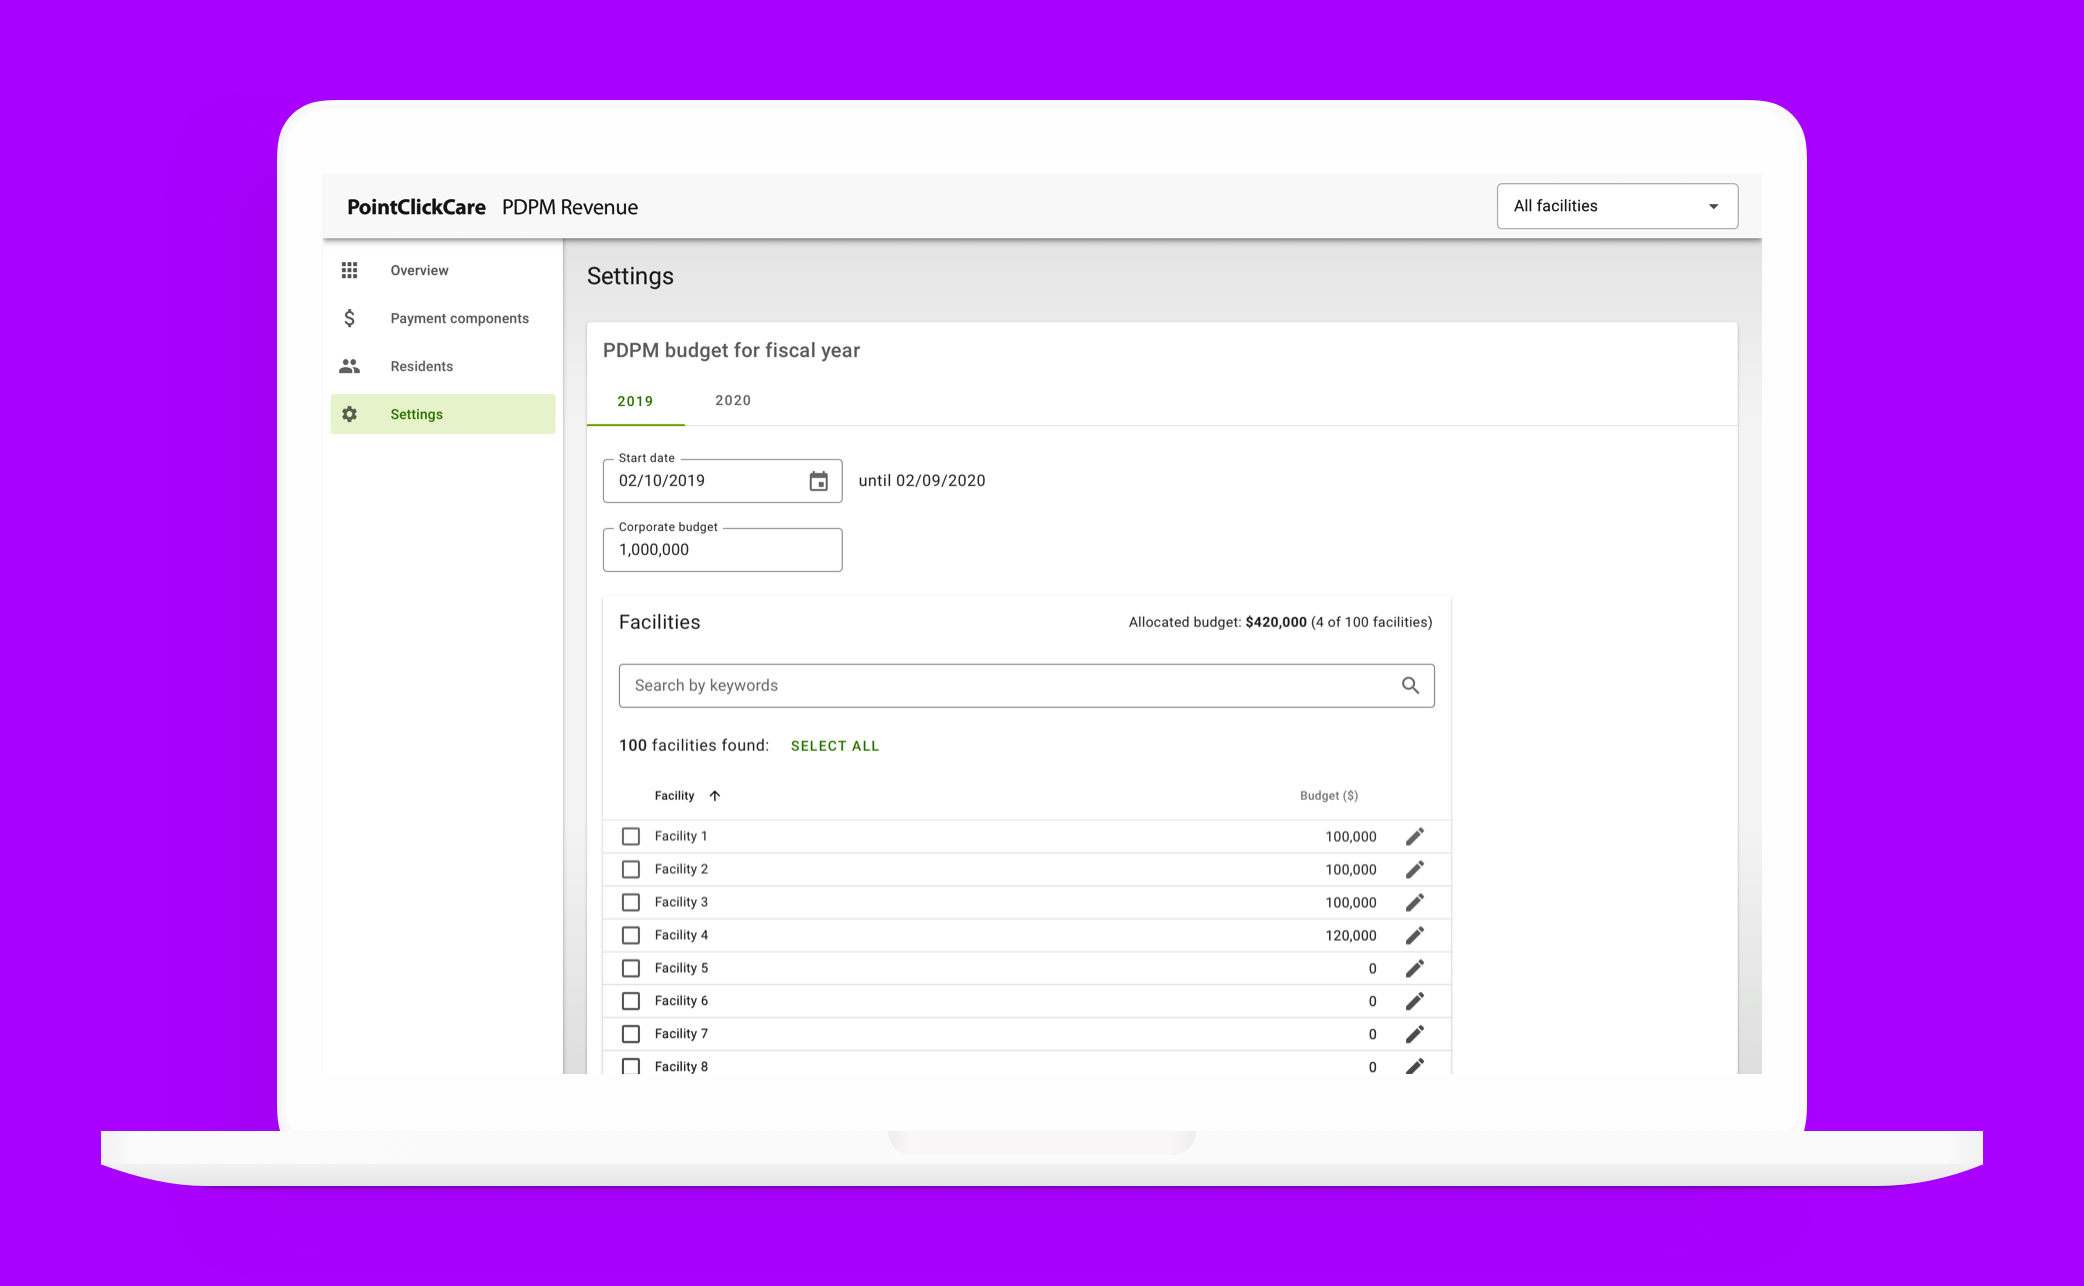Click the Settings gear icon
The image size is (2084, 1286).
[349, 414]
